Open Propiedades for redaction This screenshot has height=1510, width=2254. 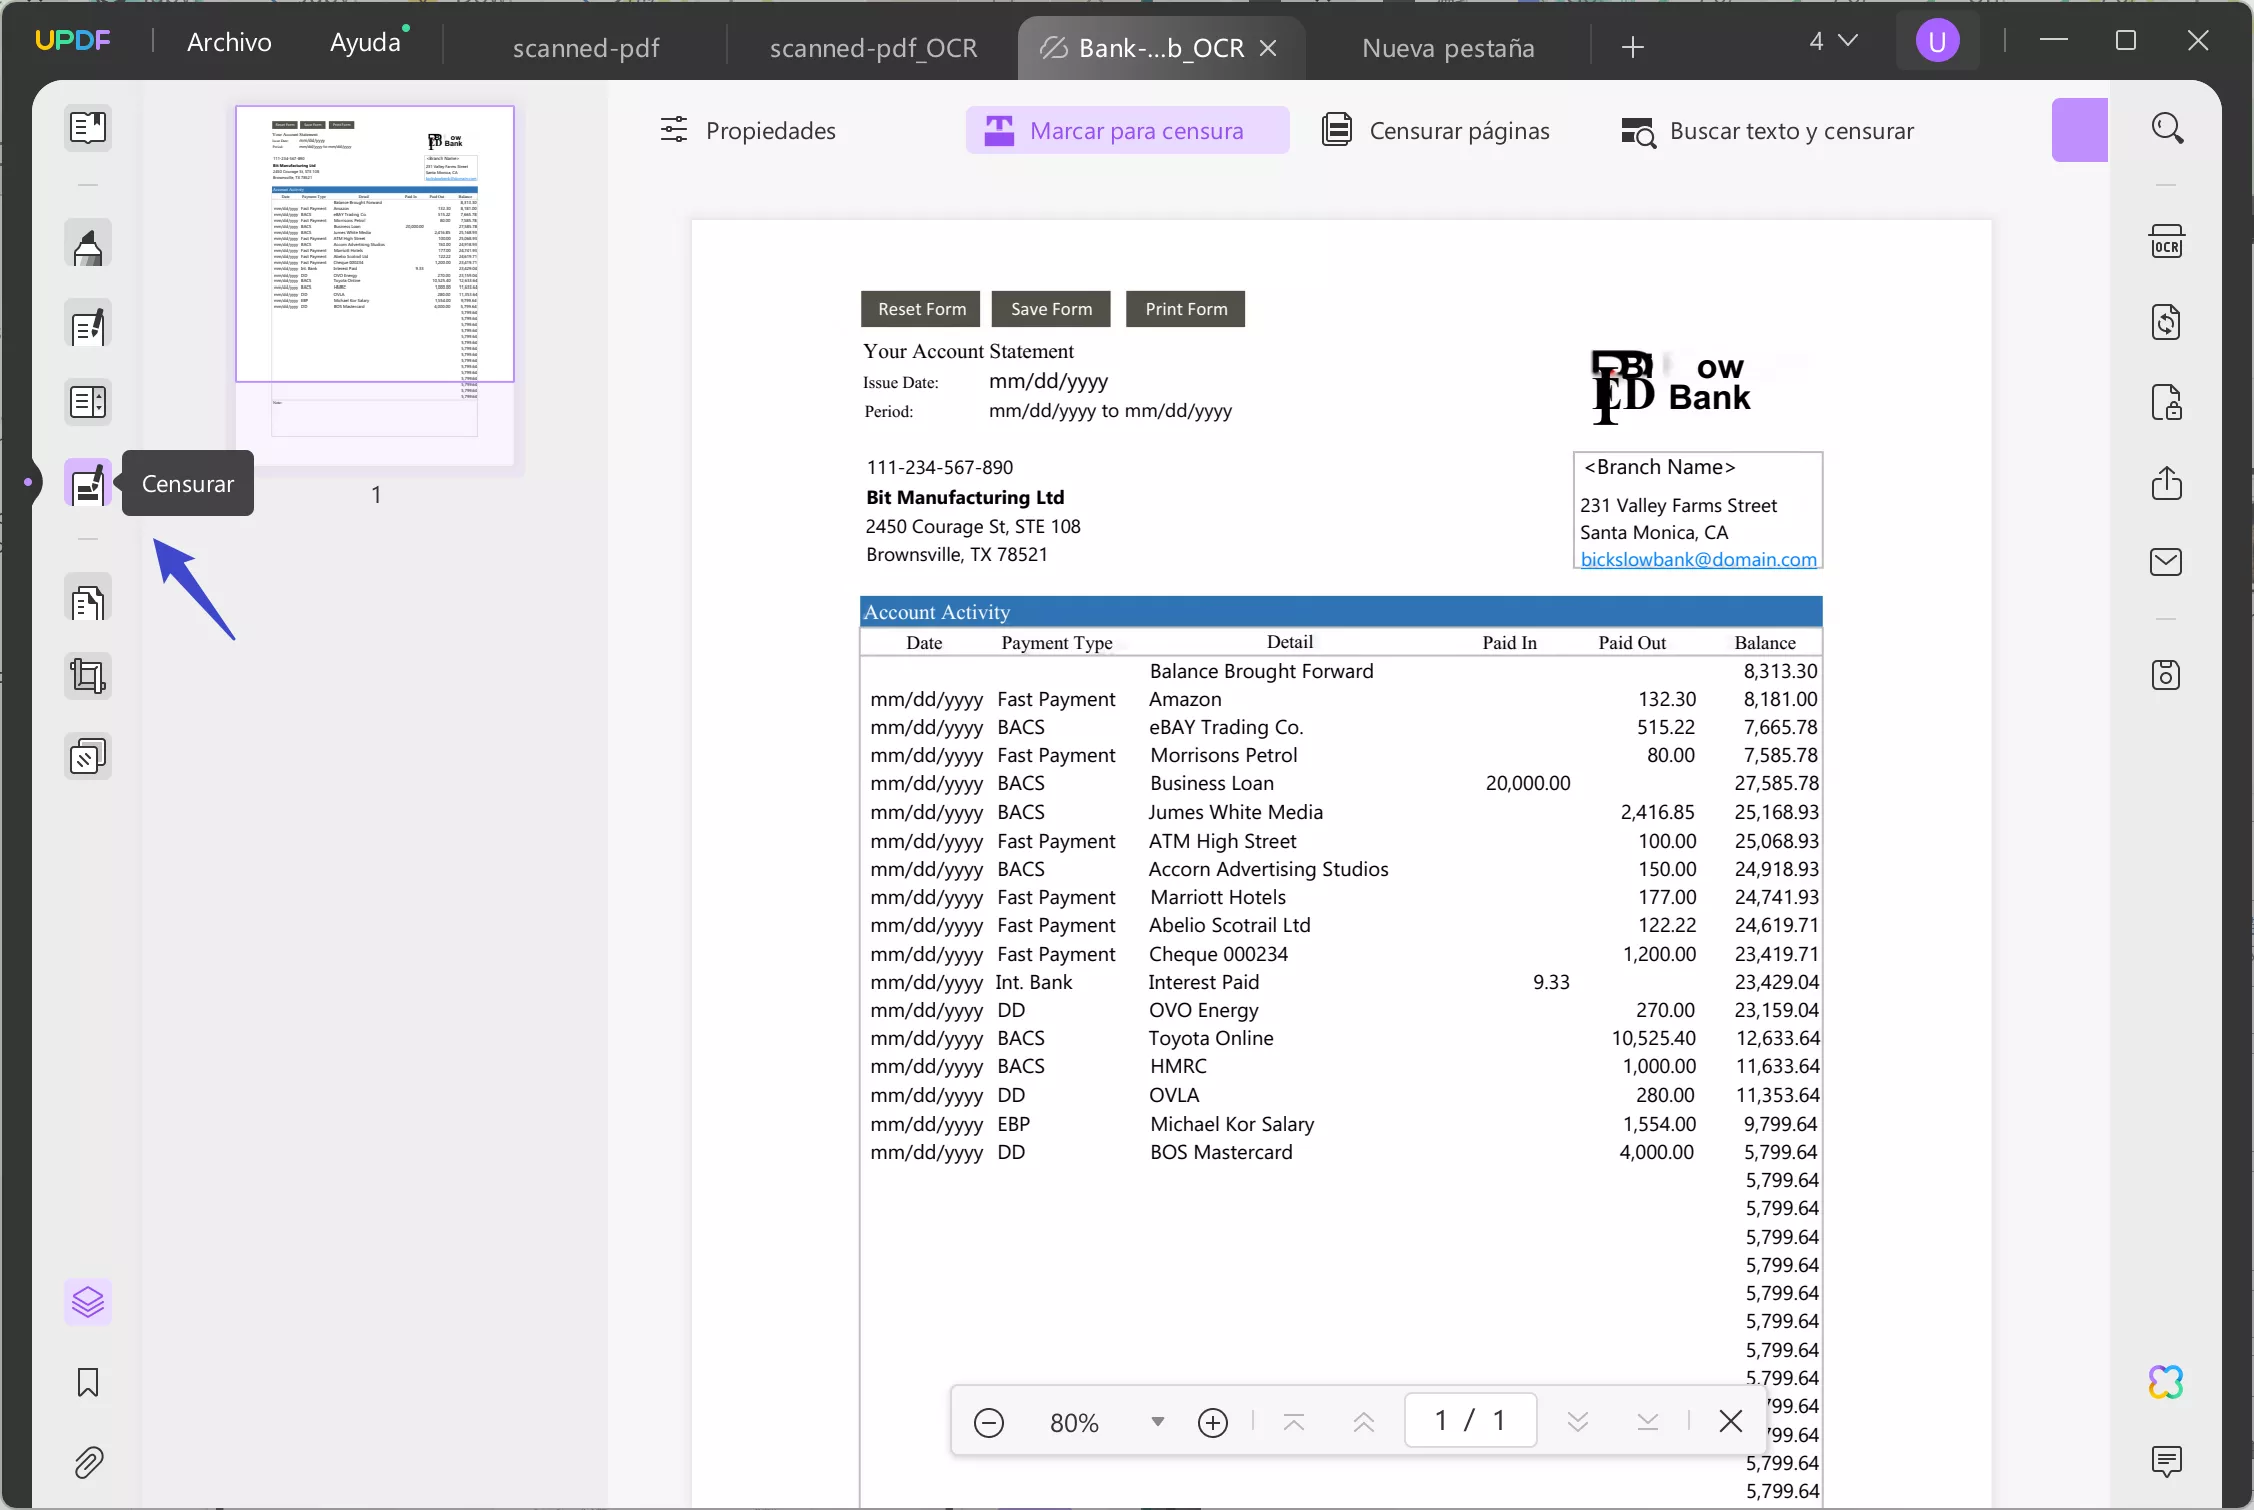point(748,131)
